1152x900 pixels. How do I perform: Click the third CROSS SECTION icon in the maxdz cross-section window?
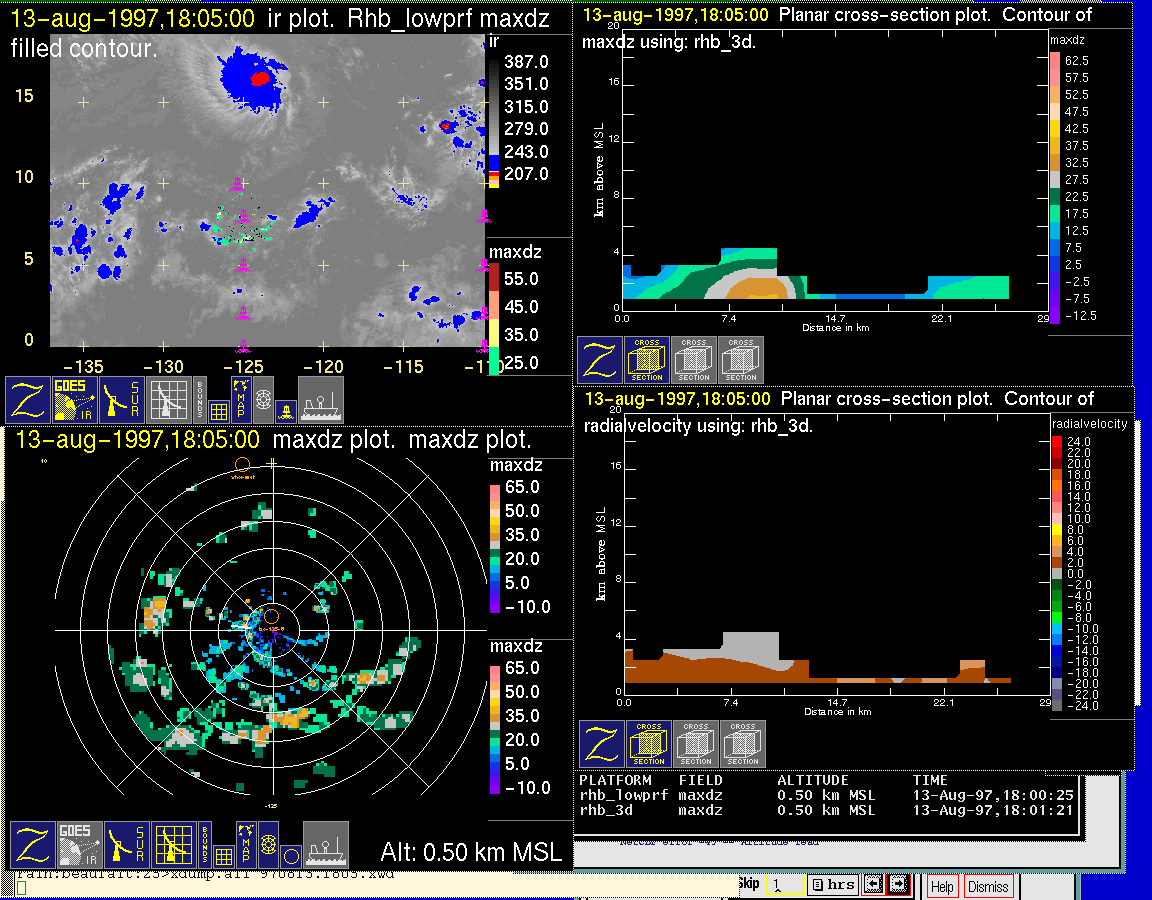pyautogui.click(x=741, y=360)
